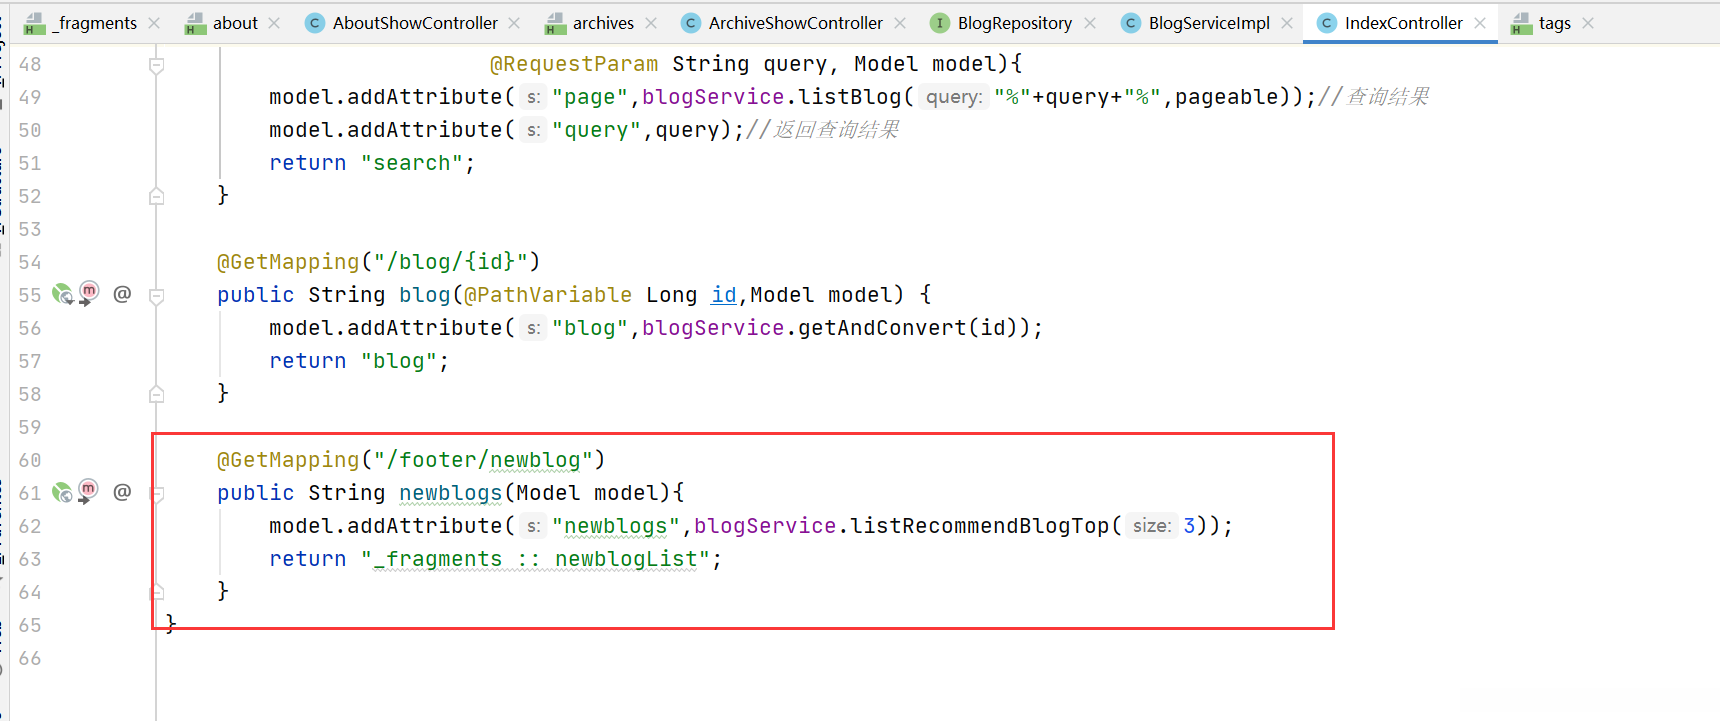Click the tags tab HTML file icon
The height and width of the screenshot is (721, 1720).
point(1522,24)
